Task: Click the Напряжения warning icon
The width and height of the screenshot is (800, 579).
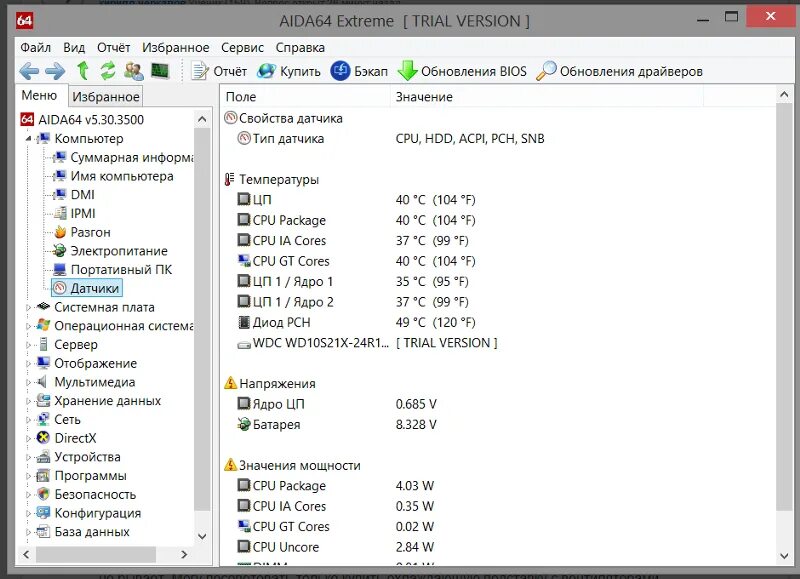Action: click(230, 383)
